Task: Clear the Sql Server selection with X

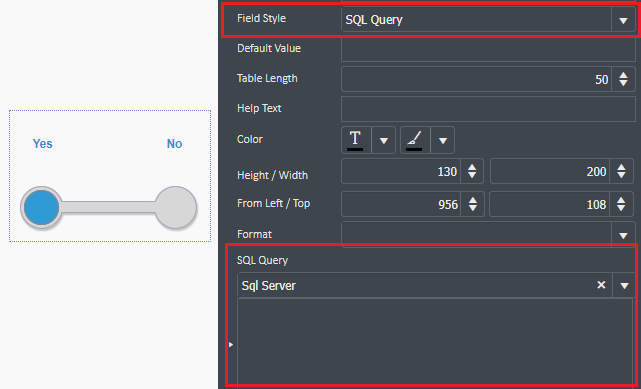Action: point(601,285)
